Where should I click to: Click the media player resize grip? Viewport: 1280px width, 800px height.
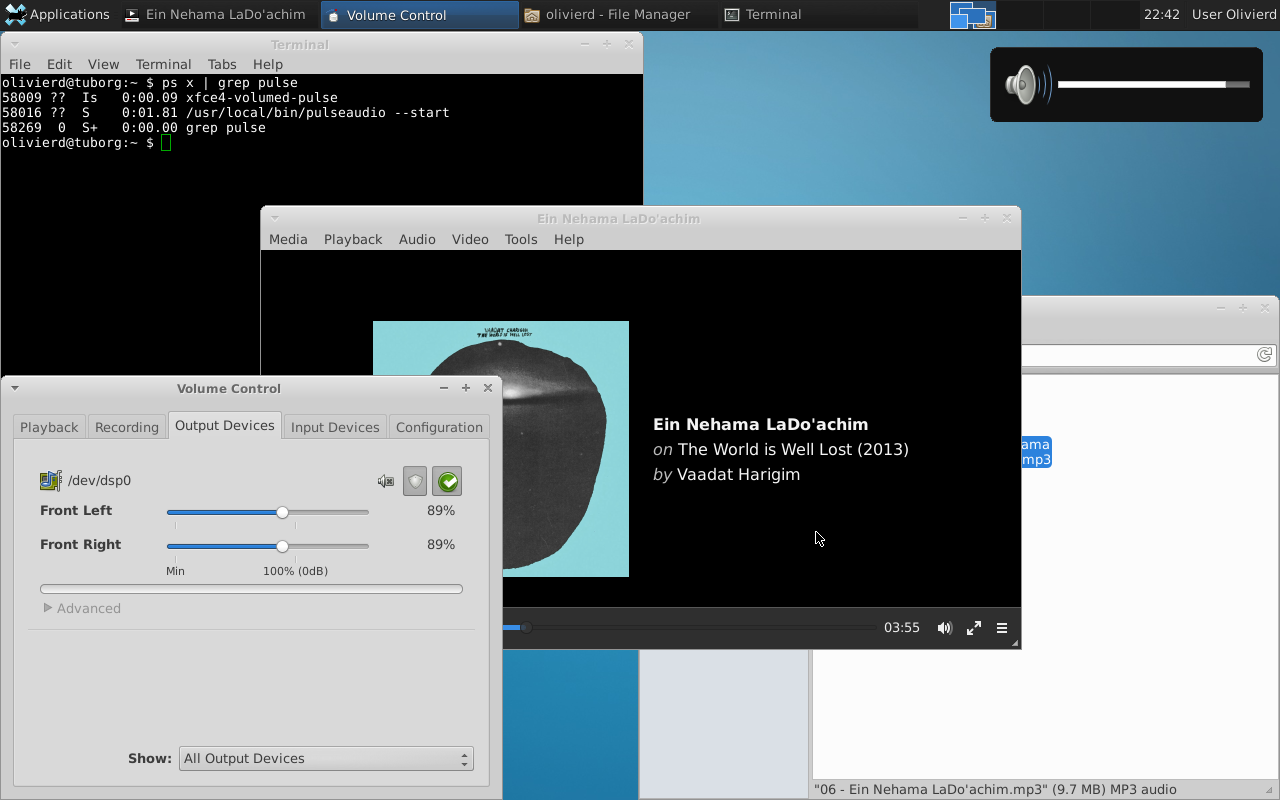pos(1015,643)
